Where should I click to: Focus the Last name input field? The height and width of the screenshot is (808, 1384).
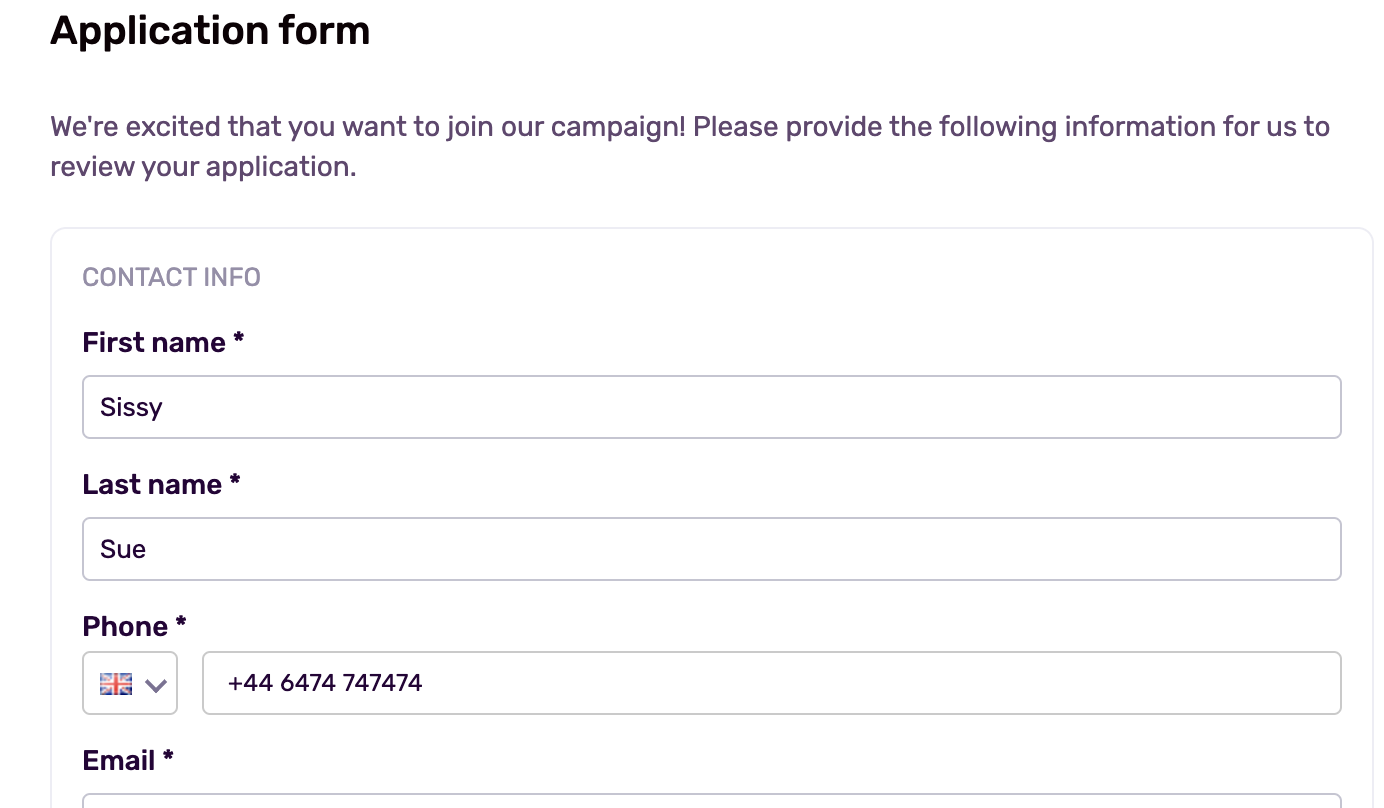click(711, 549)
